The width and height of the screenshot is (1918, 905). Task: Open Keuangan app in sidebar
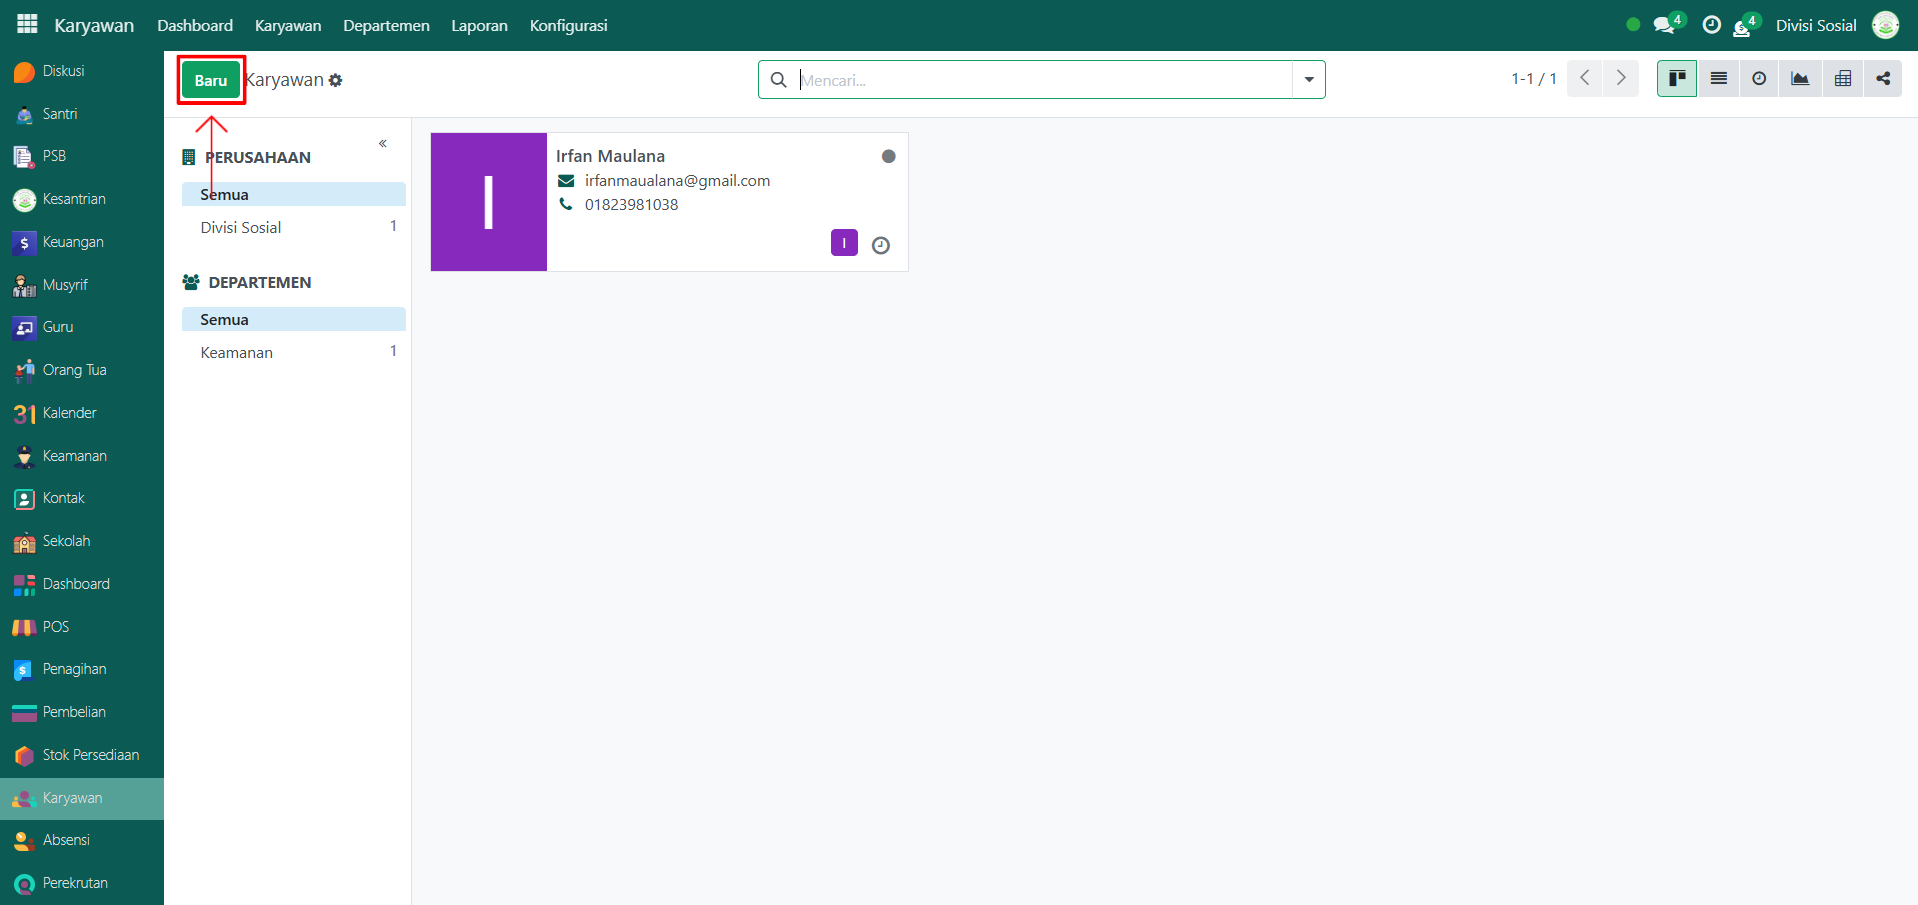(73, 242)
